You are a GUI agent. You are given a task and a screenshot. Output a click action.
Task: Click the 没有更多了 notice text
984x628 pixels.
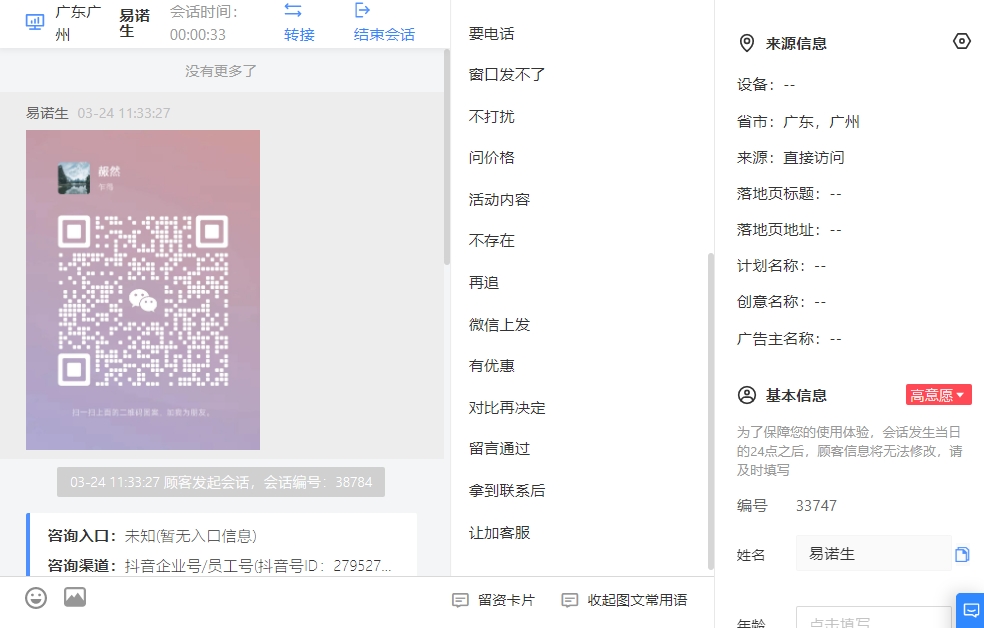221,71
